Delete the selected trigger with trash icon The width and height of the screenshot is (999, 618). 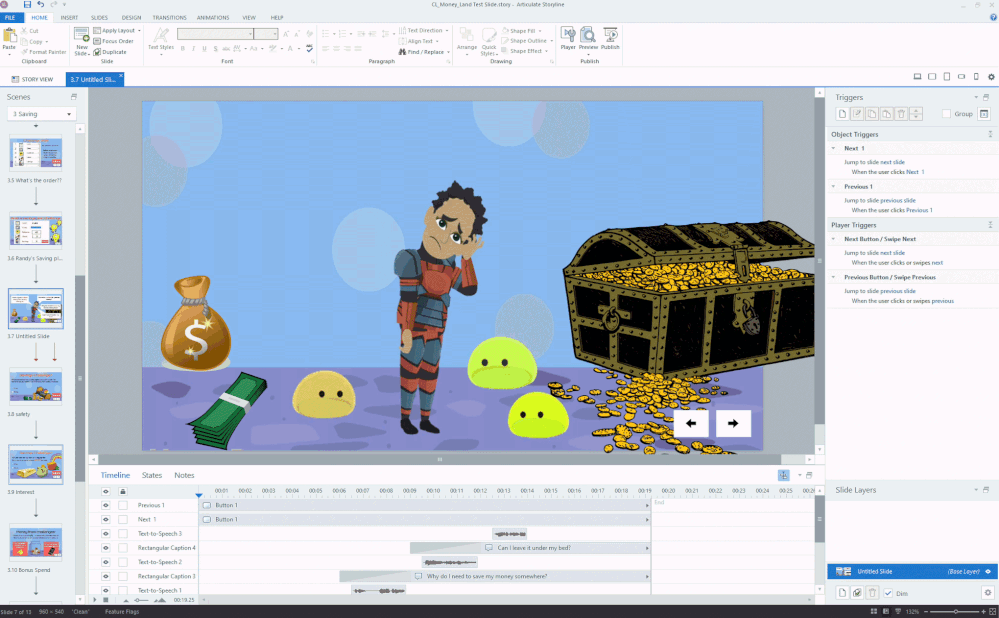point(901,114)
